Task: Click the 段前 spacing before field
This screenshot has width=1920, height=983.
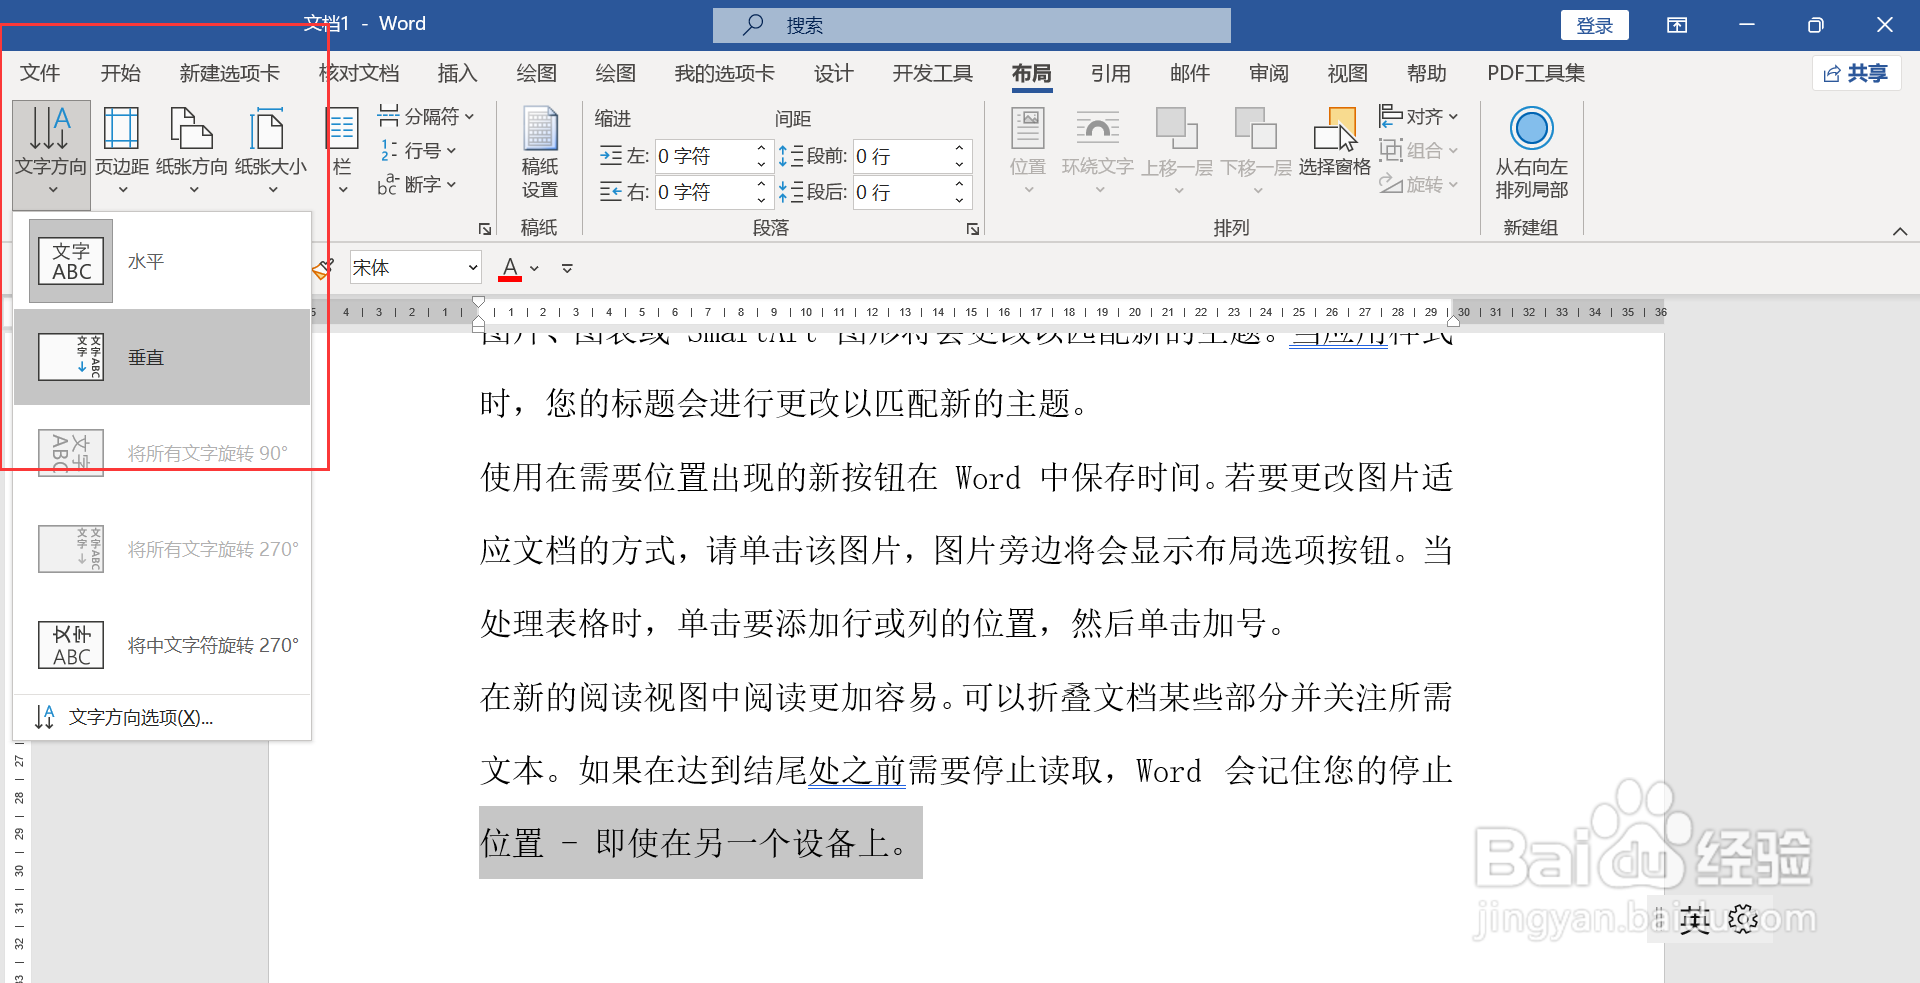Action: [x=900, y=156]
